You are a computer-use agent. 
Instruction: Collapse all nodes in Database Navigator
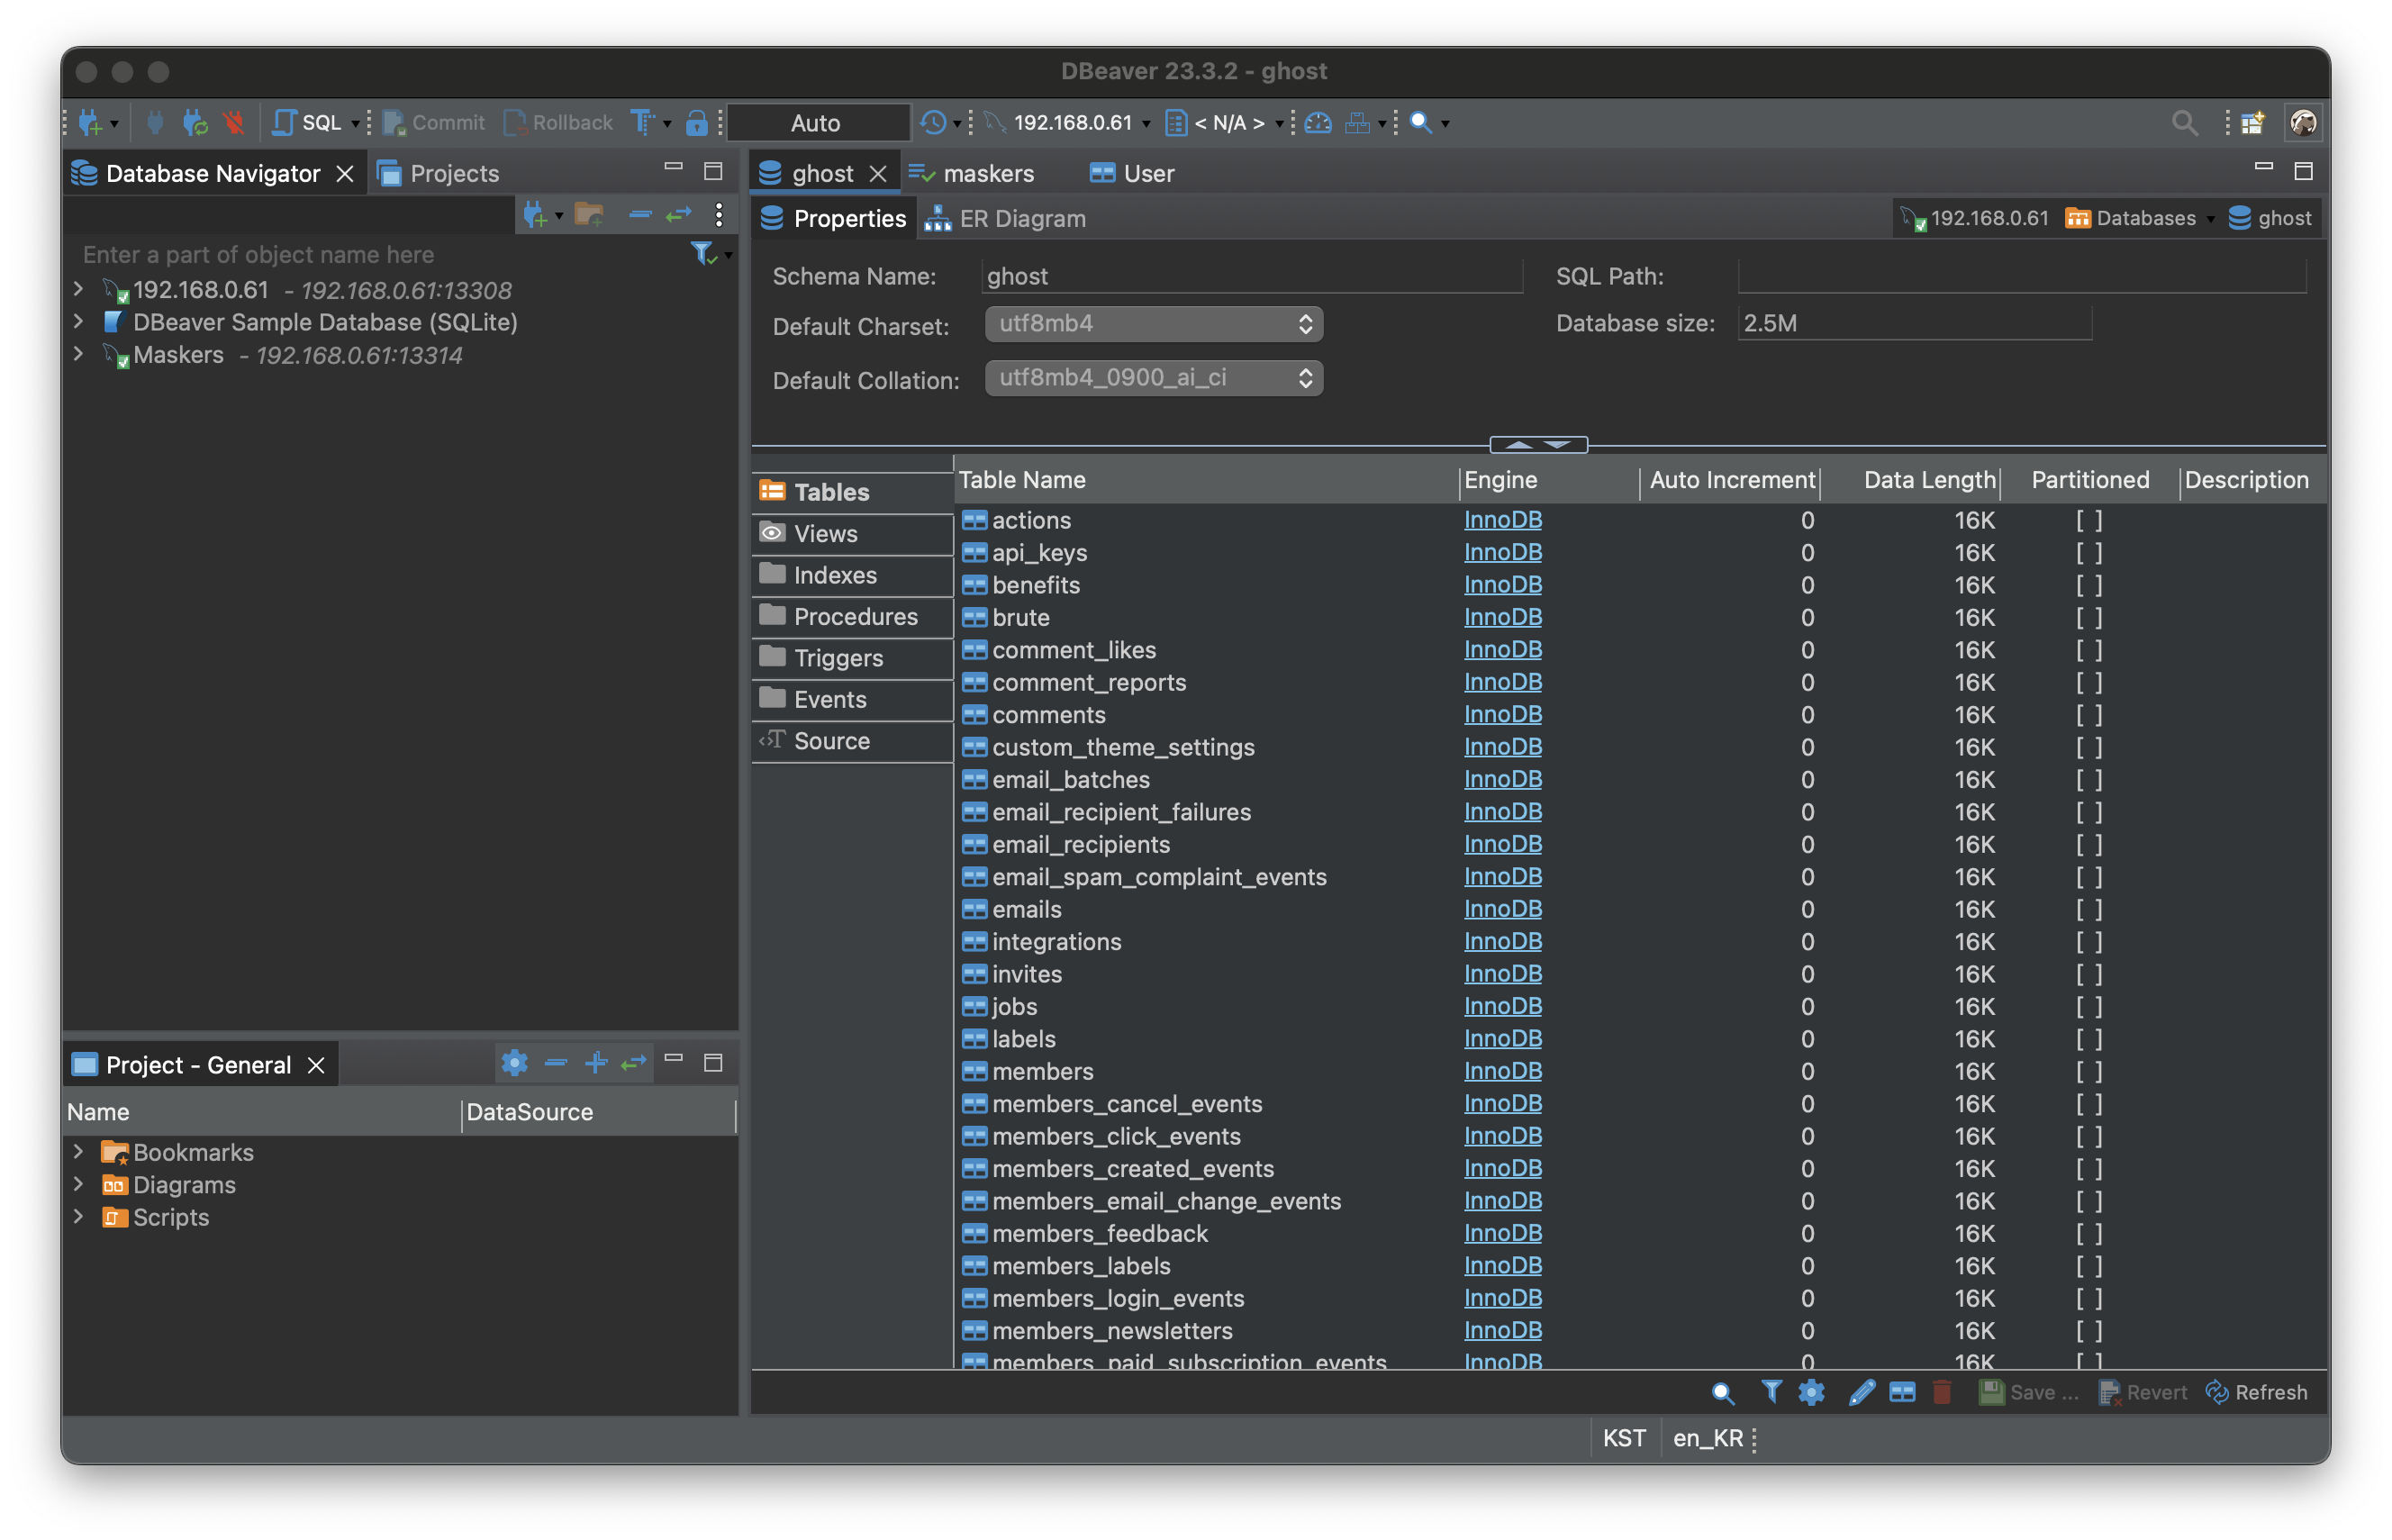pos(640,215)
